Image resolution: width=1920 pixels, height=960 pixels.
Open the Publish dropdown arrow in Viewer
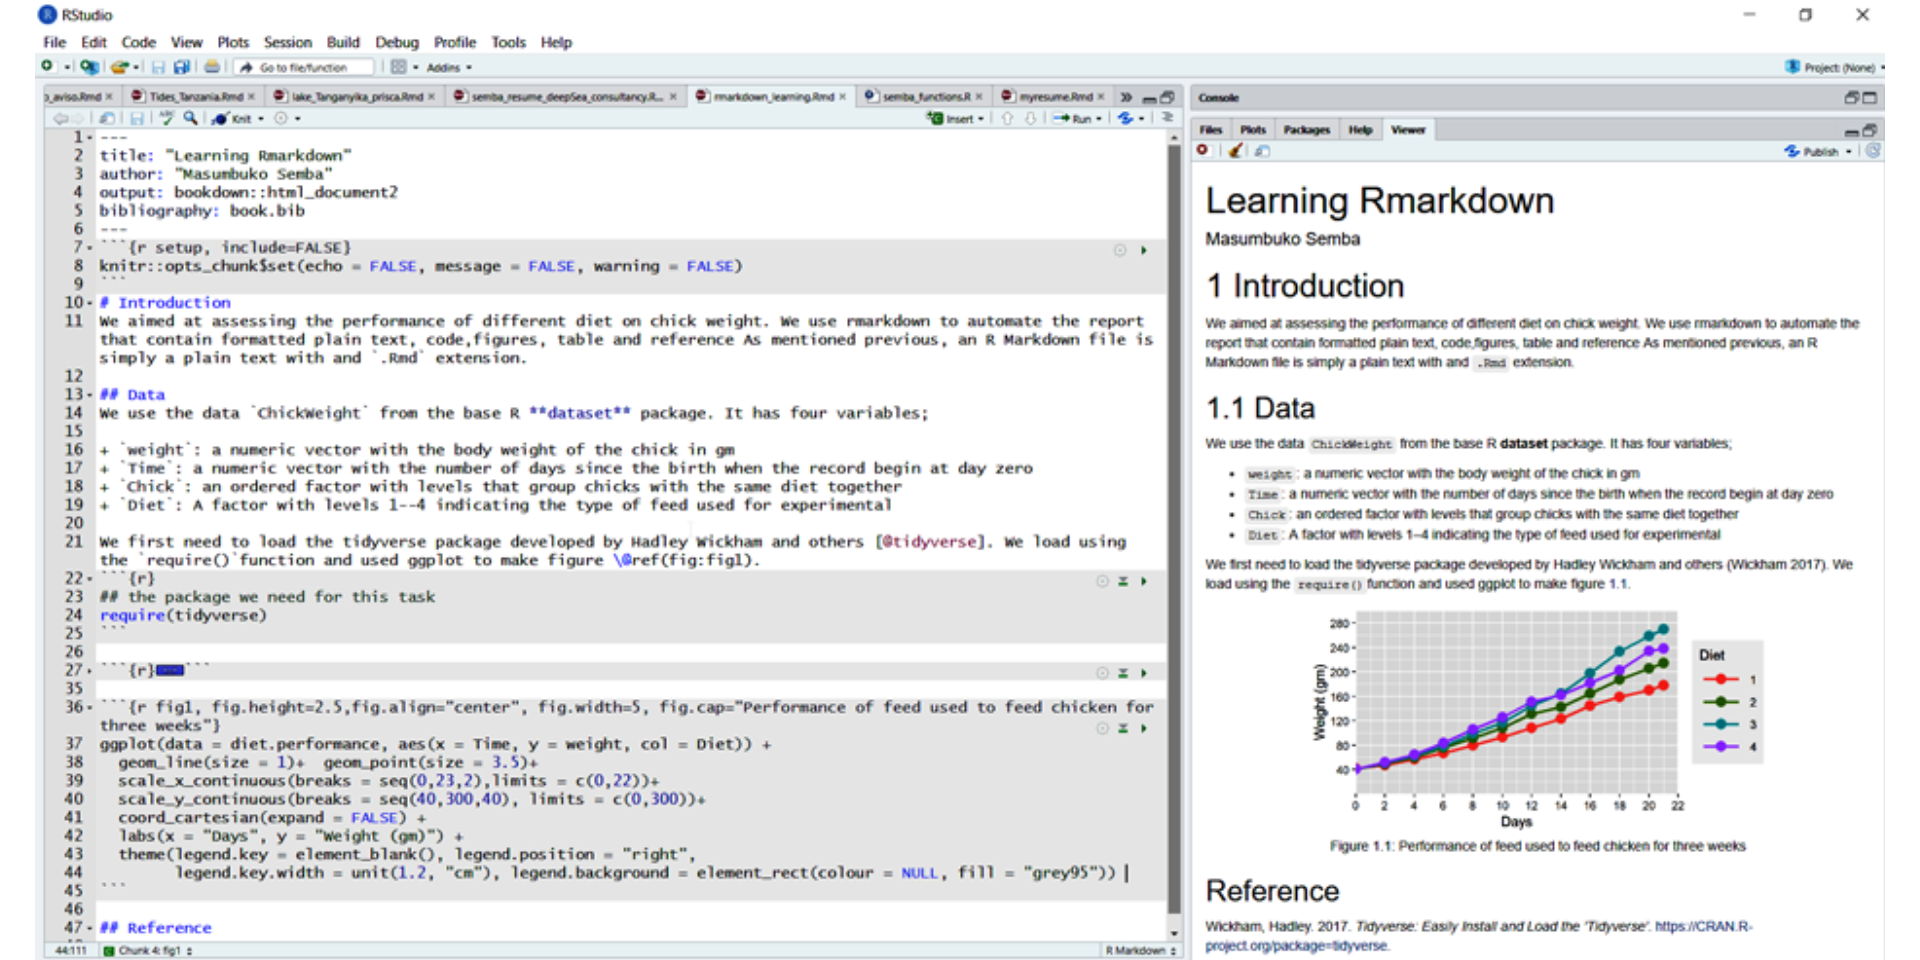point(1849,152)
